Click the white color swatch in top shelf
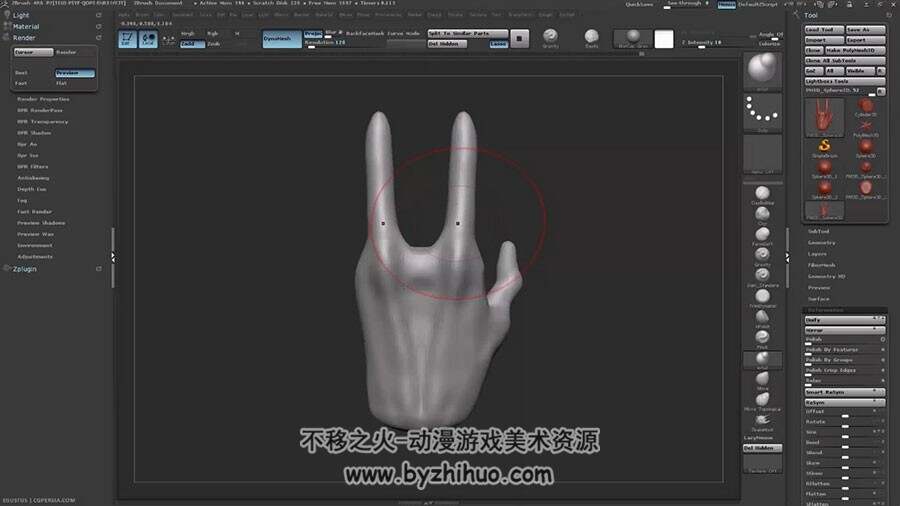The image size is (900, 506). pyautogui.click(x=664, y=38)
